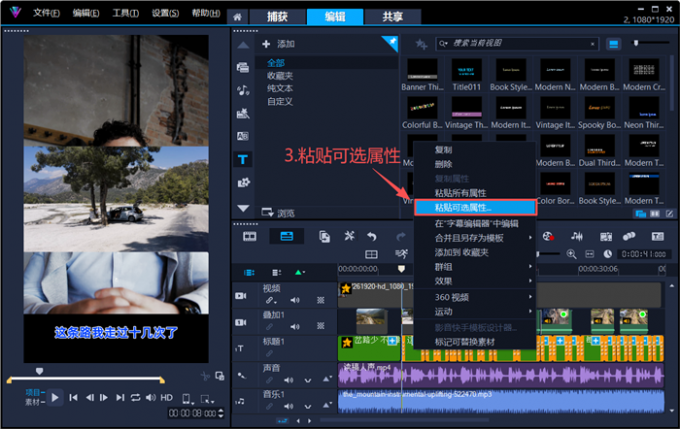Click the zoom-in magnifier on timeline
Screen dimensions: 680x429
(x=571, y=254)
